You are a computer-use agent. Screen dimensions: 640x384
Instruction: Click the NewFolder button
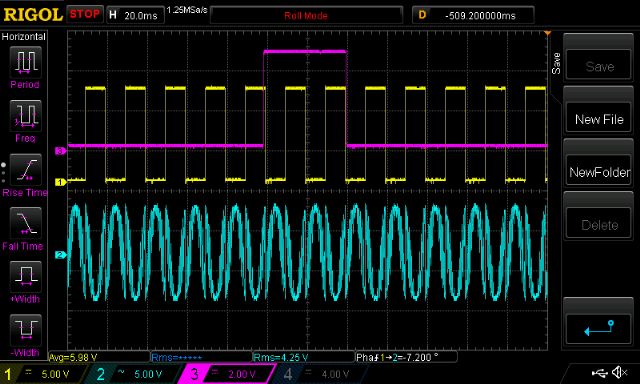(599, 172)
